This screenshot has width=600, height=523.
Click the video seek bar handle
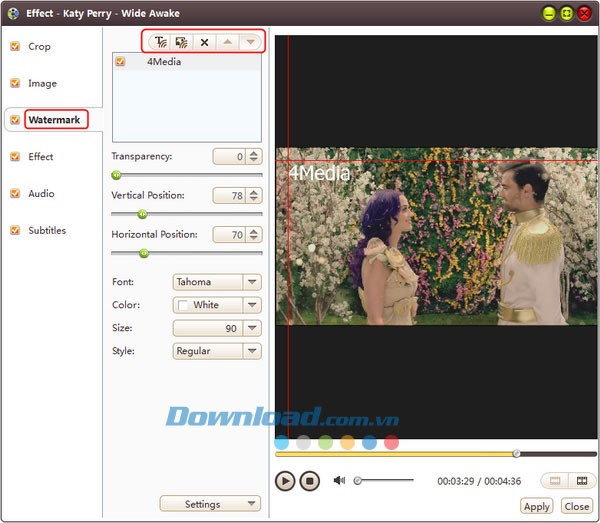tap(517, 454)
